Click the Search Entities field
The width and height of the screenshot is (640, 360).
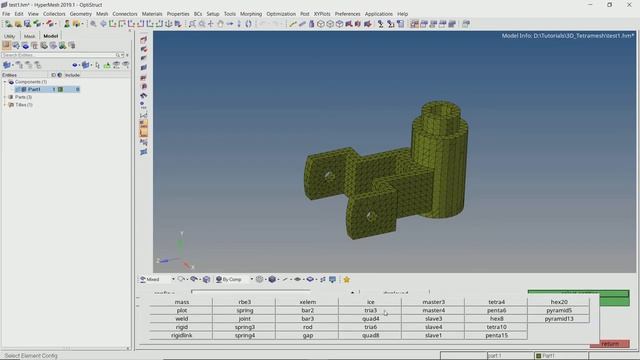point(59,55)
